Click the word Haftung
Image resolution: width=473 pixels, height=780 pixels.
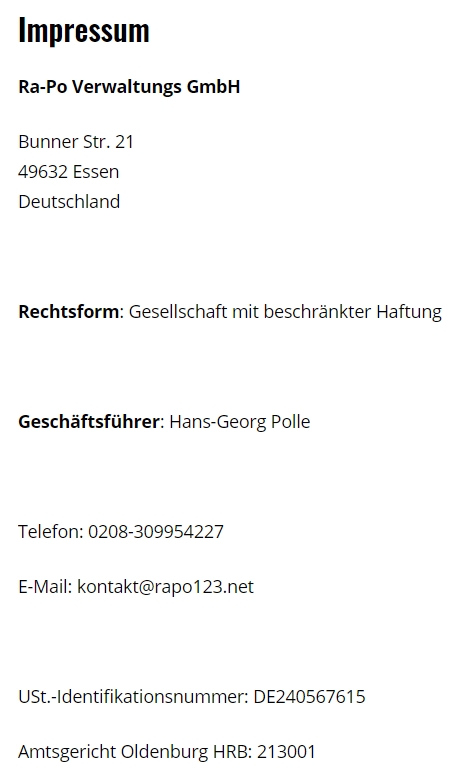409,312
